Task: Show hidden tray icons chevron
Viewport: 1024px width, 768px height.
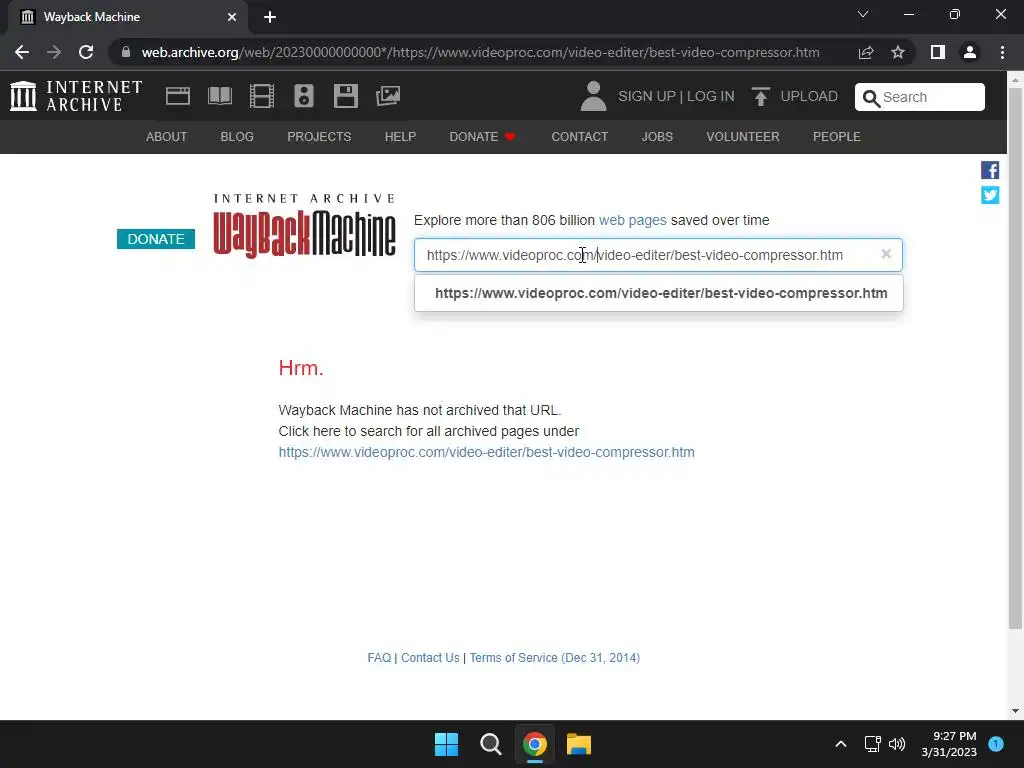Action: pyautogui.click(x=840, y=744)
